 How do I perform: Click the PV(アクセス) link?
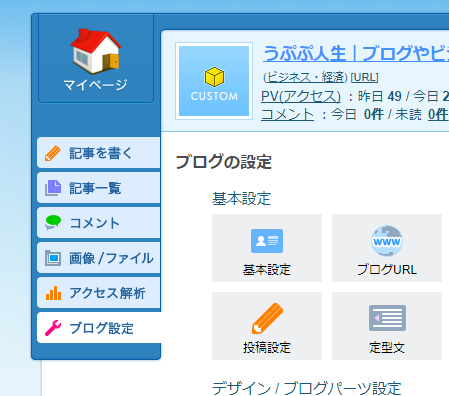pyautogui.click(x=301, y=96)
